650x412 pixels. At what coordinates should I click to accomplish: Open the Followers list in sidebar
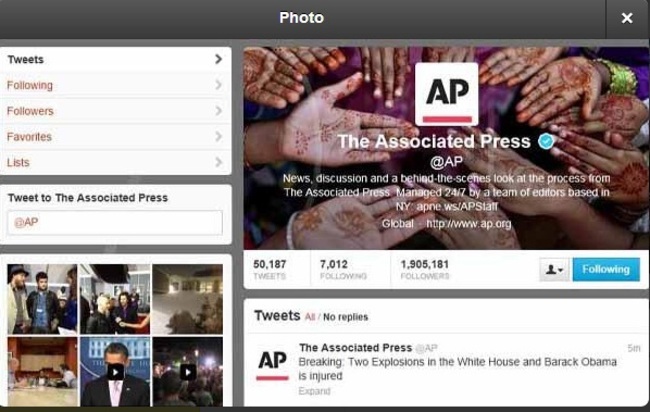(116, 111)
